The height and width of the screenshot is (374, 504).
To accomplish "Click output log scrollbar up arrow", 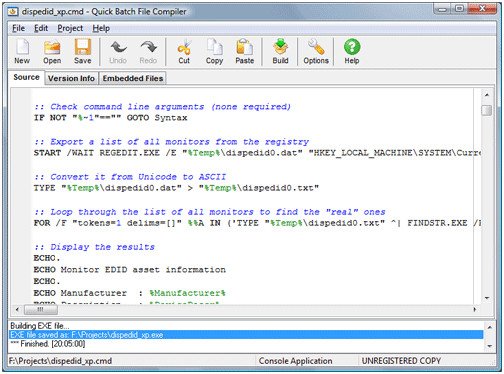I will click(490, 327).
